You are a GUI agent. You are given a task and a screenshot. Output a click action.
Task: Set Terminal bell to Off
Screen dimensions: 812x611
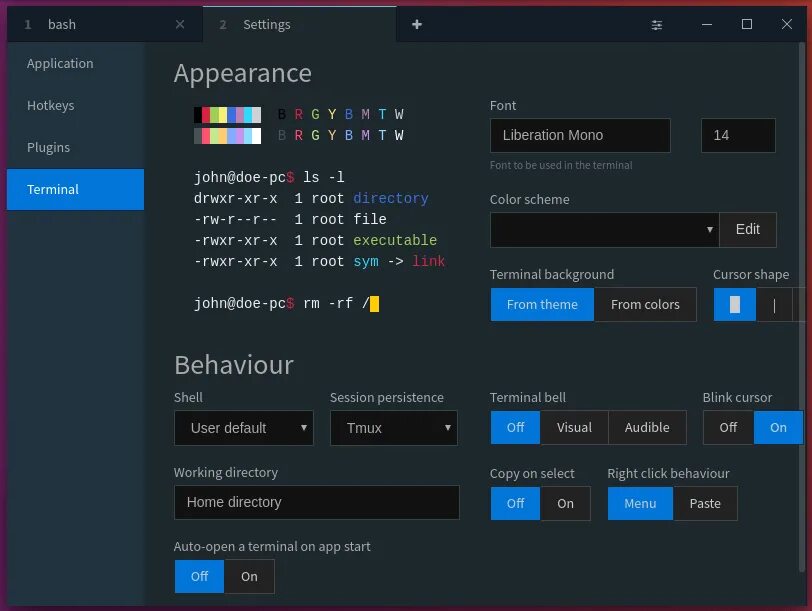tap(515, 428)
